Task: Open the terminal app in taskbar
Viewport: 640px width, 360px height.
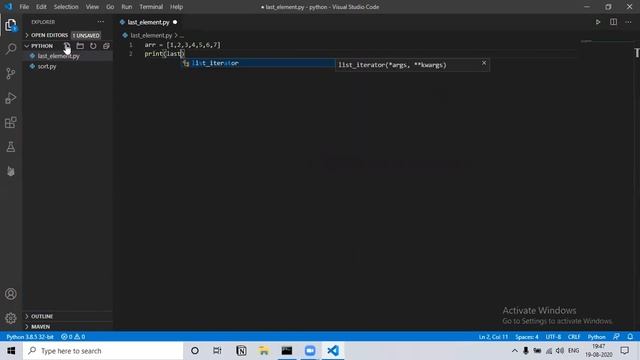Action: pyautogui.click(x=287, y=351)
